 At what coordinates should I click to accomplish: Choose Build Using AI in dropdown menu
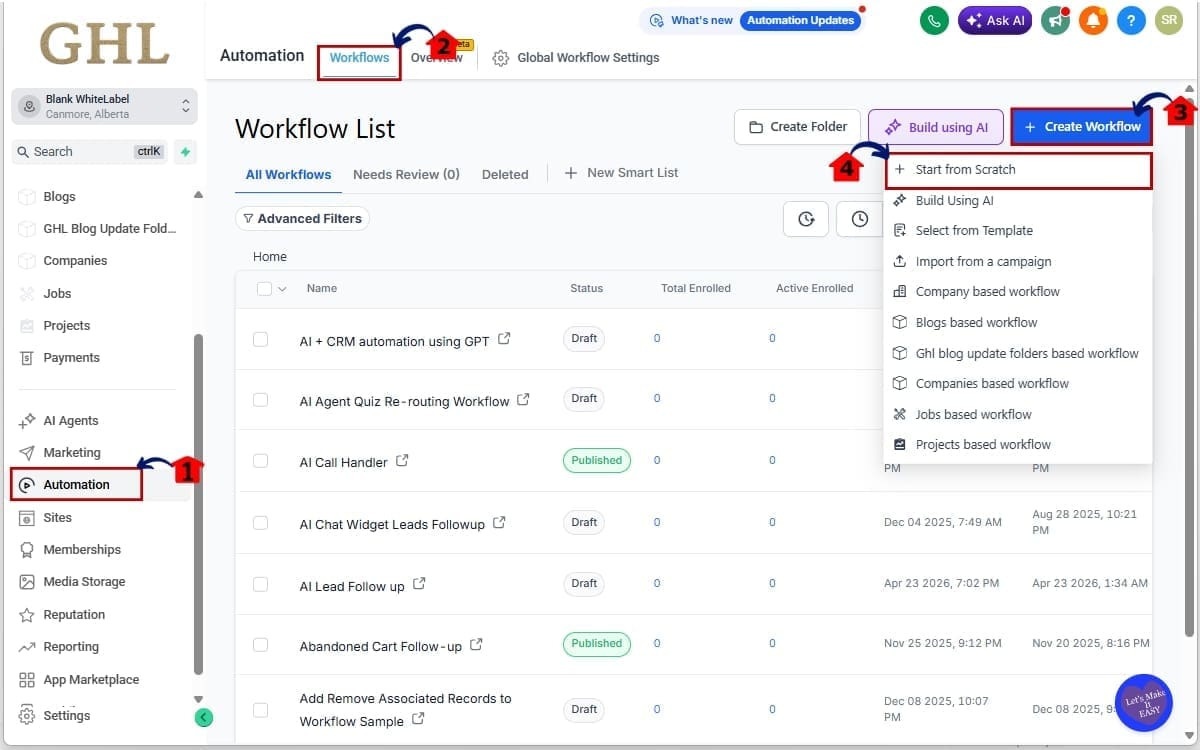click(1018, 201)
